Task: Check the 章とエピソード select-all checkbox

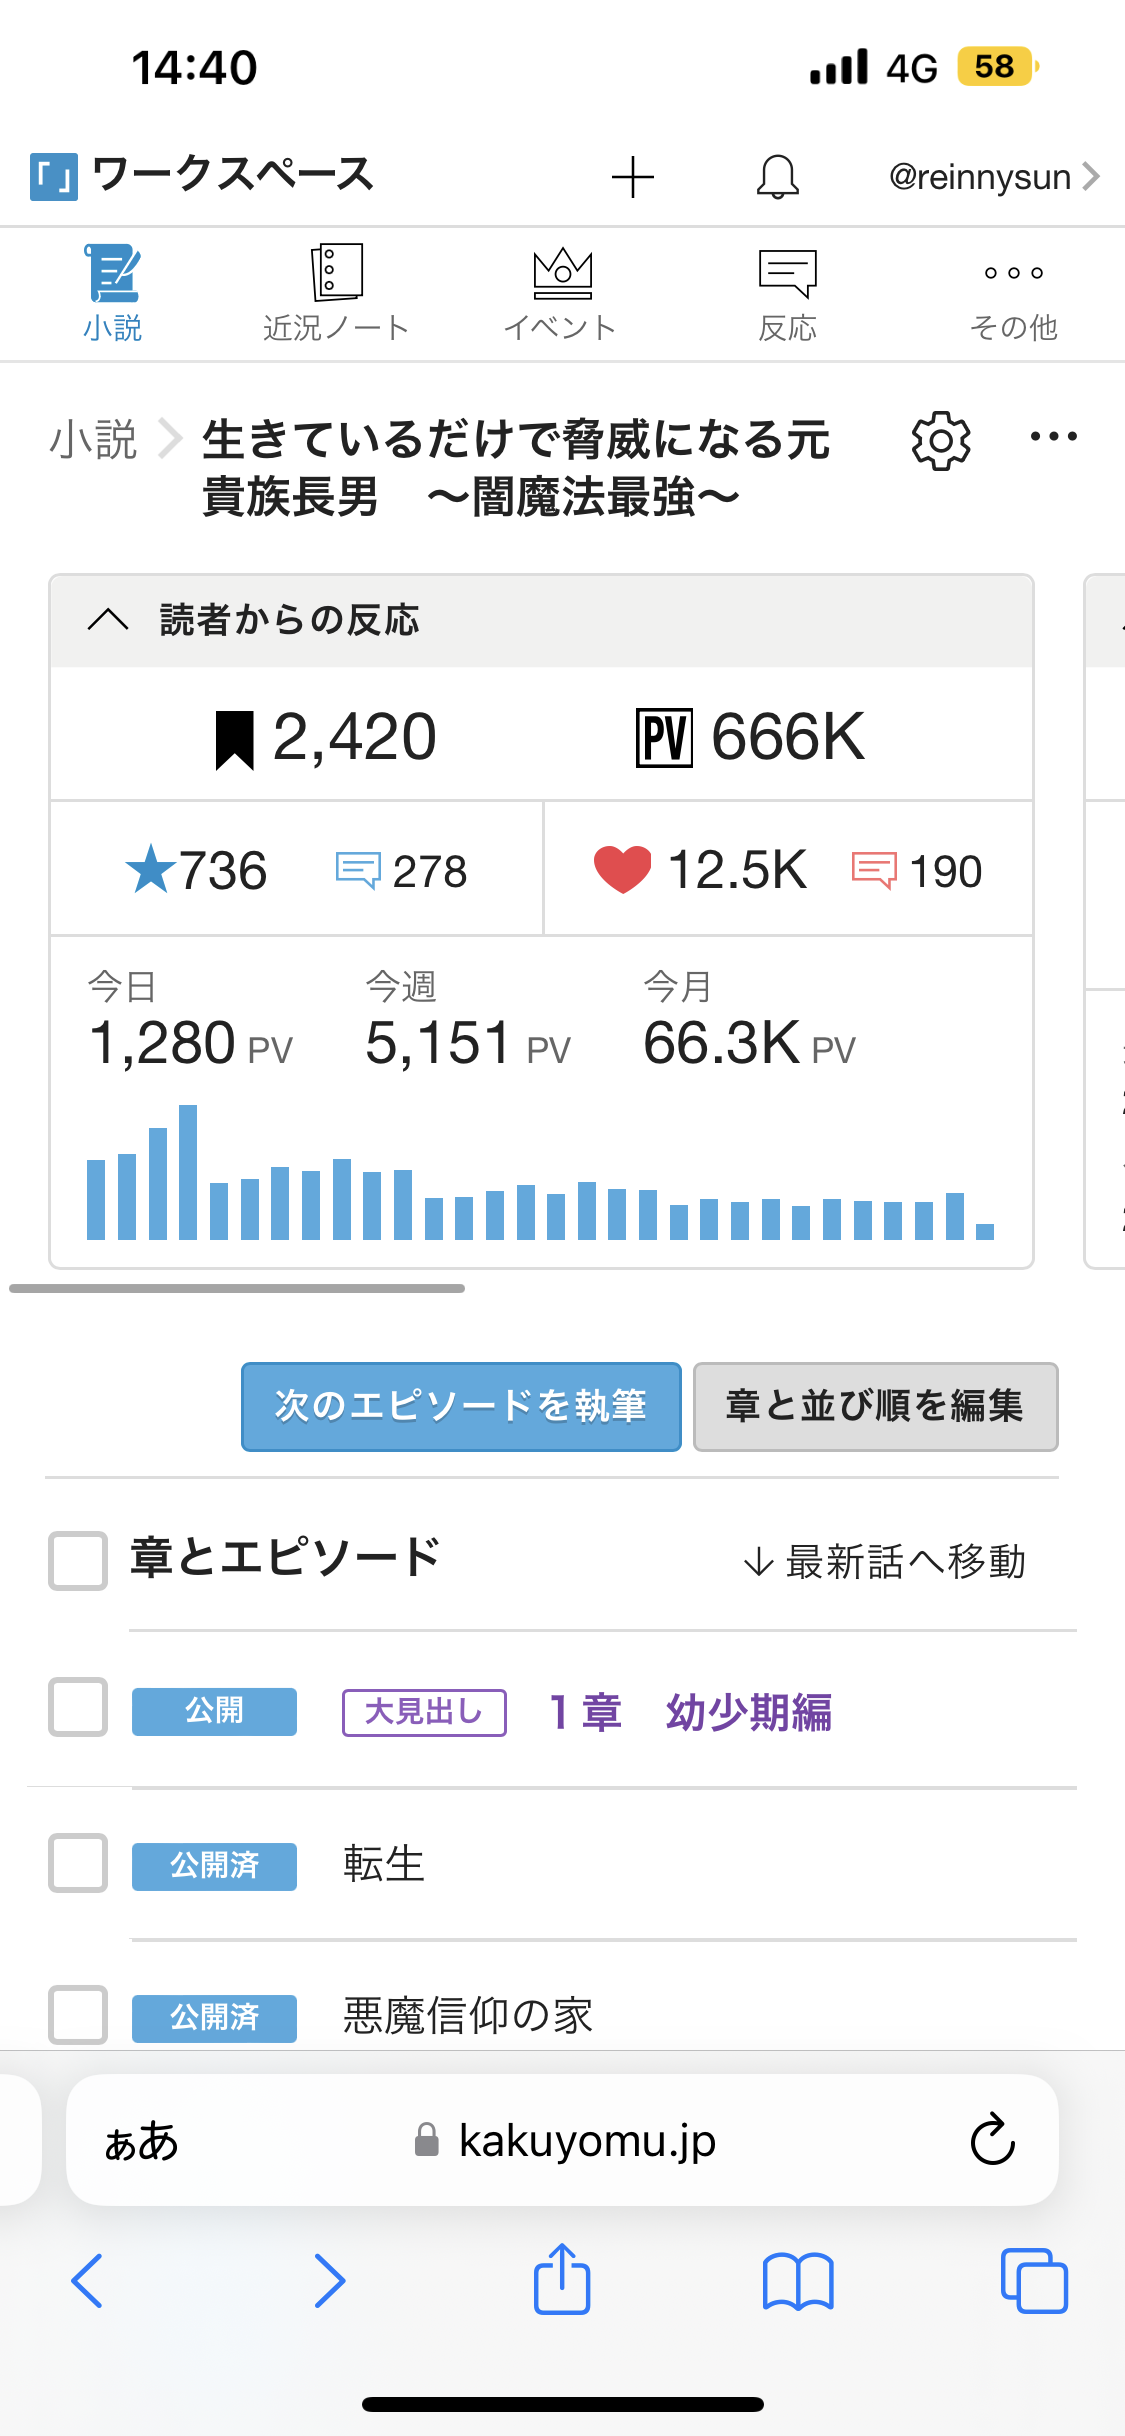Action: tap(78, 1560)
